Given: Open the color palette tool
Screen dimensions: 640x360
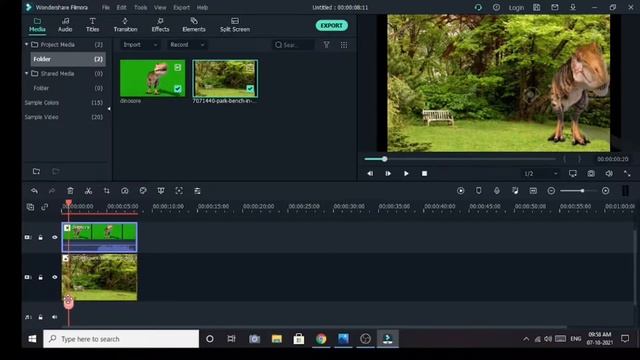Looking at the screenshot, I should point(143,191).
